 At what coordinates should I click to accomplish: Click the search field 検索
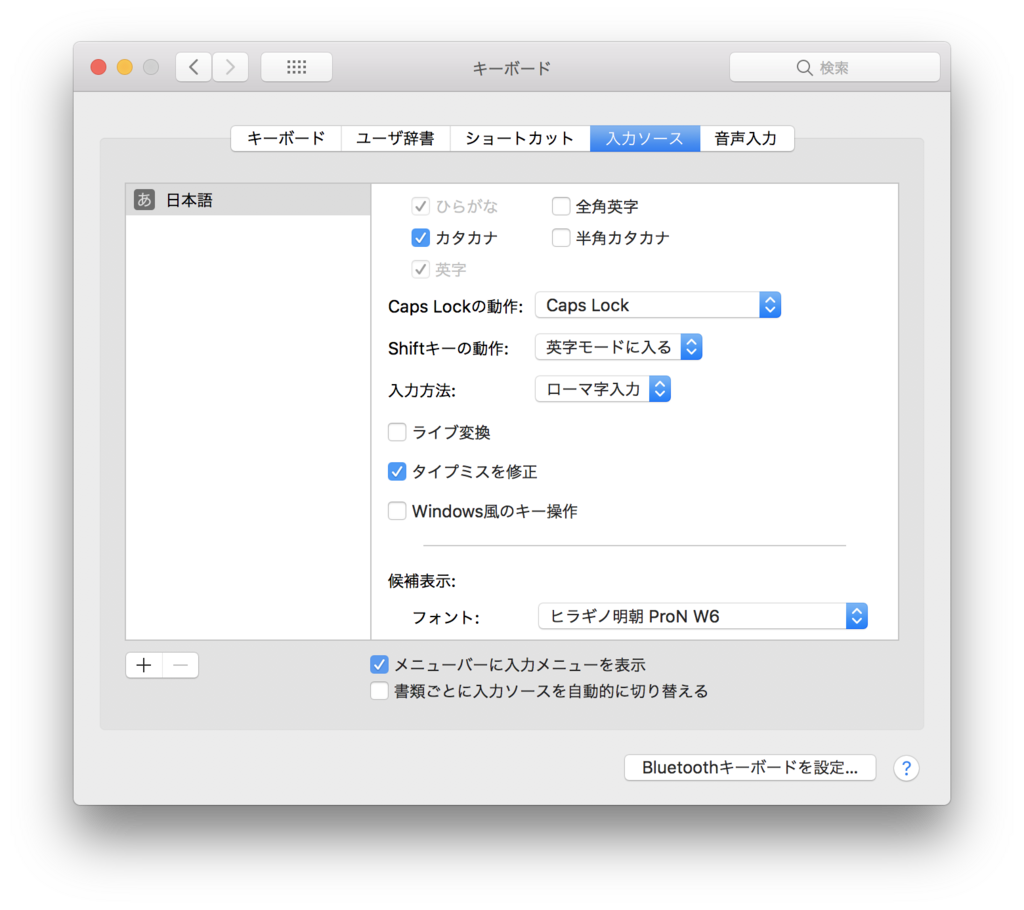(835, 67)
